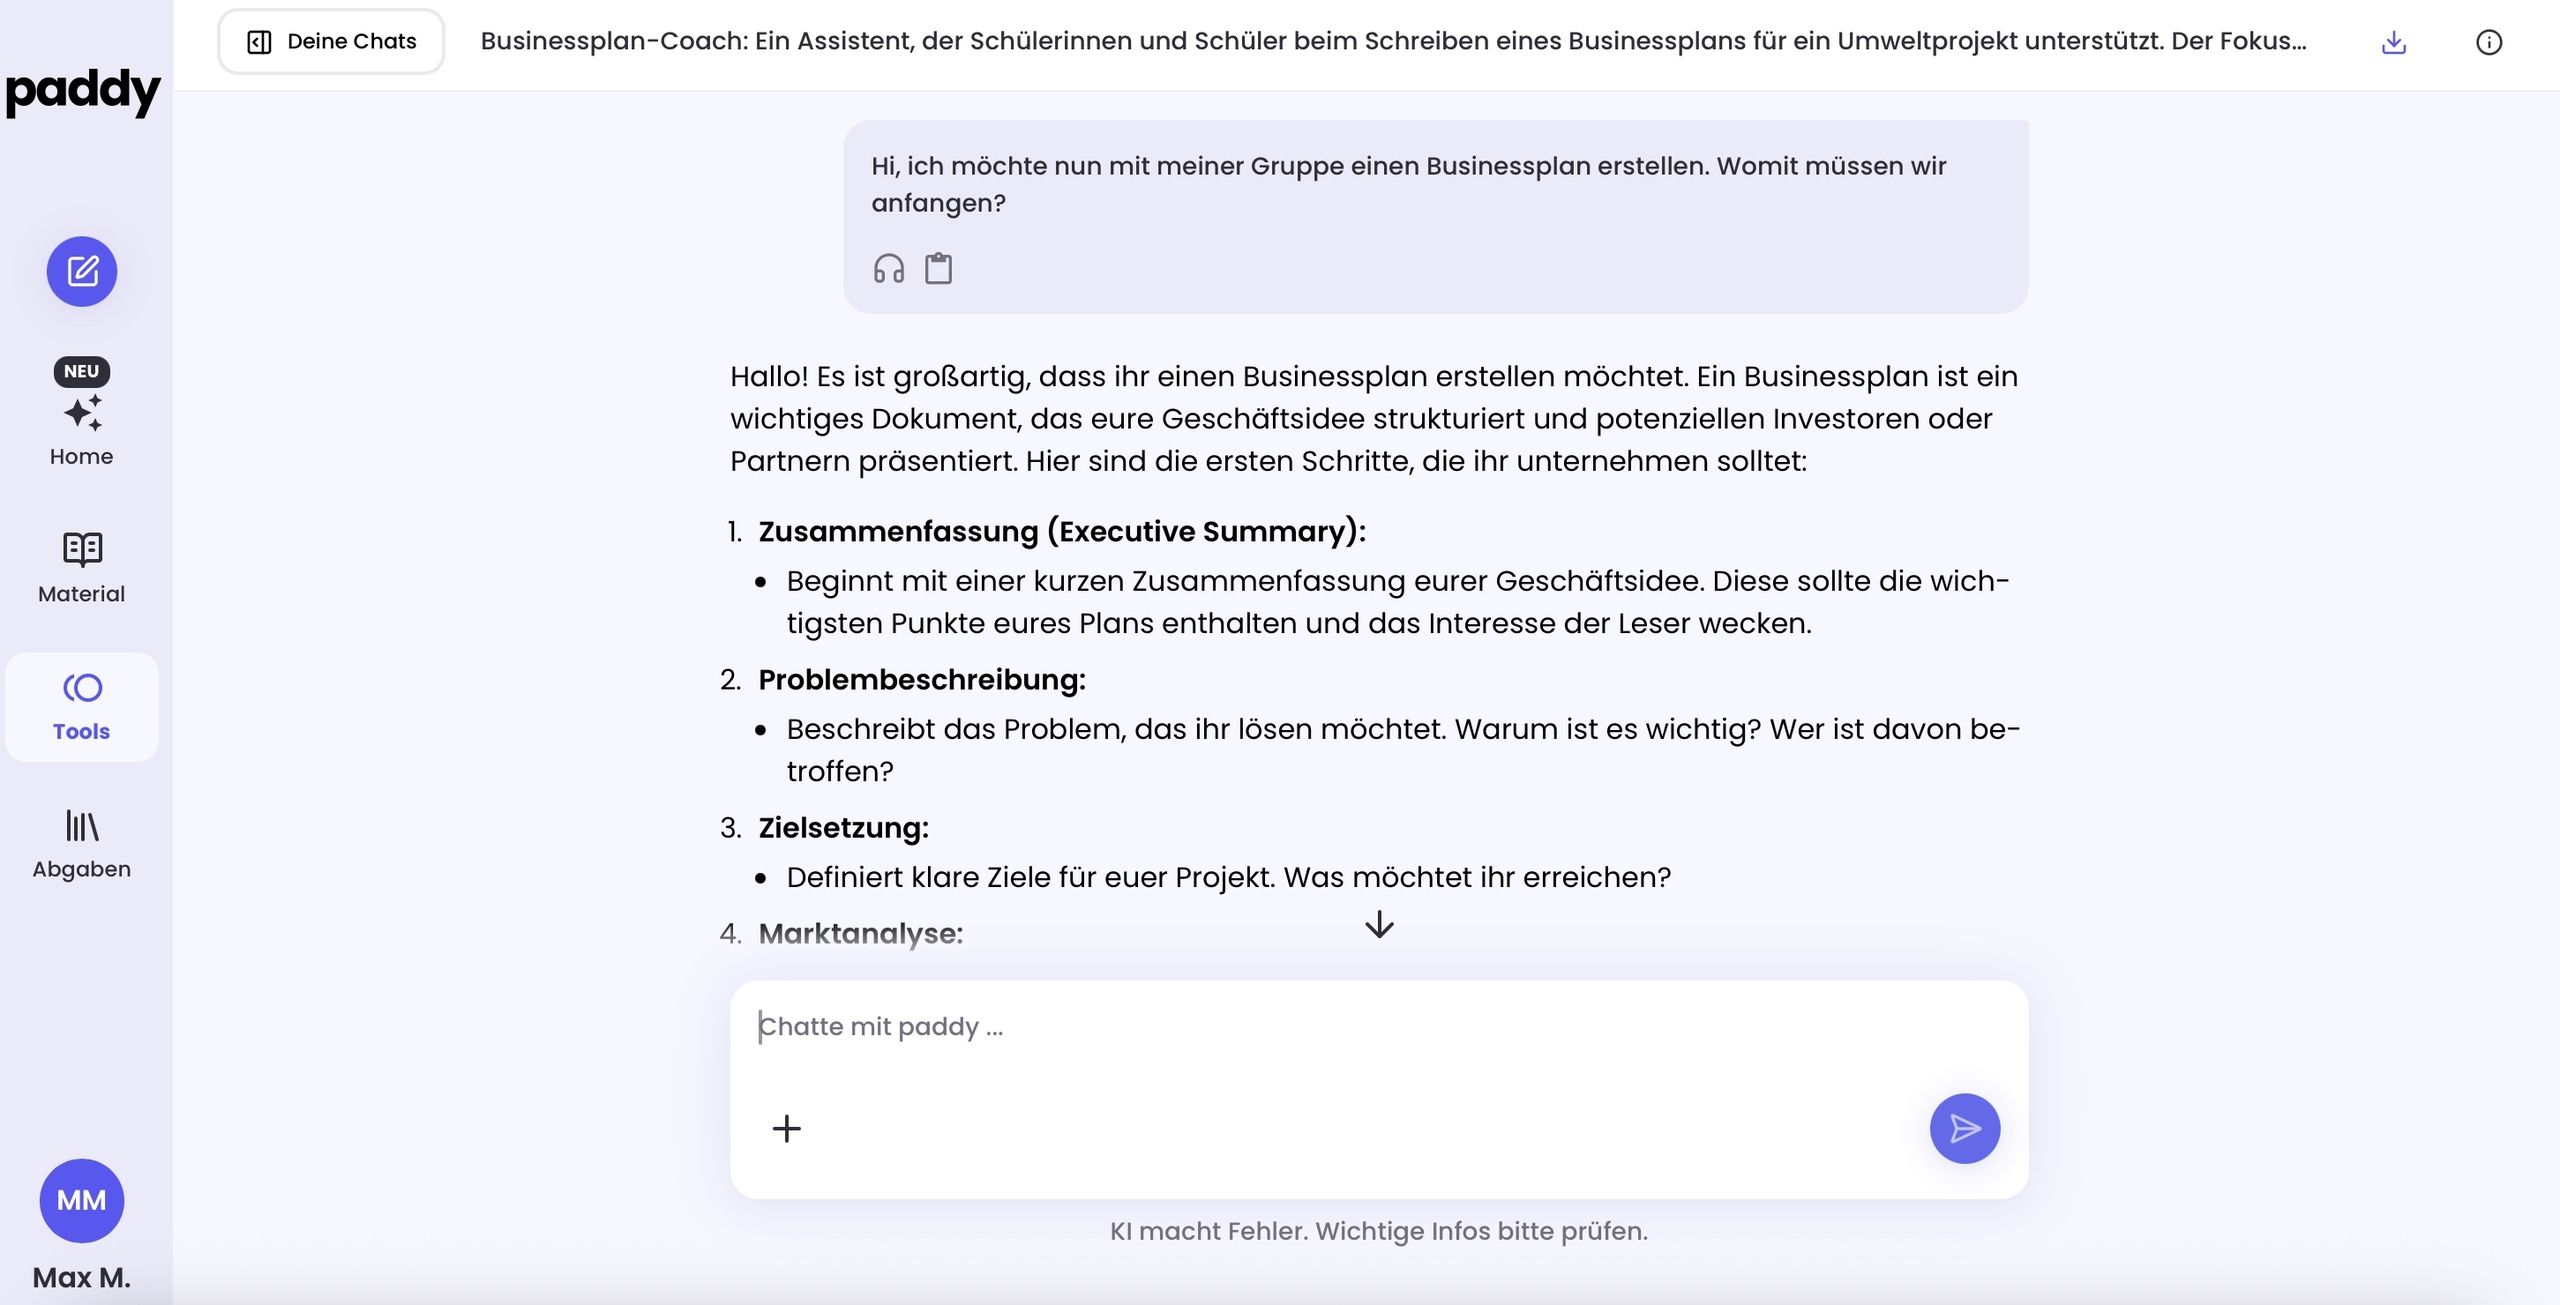Image resolution: width=2560 pixels, height=1305 pixels.
Task: Open the Deine Chats panel
Action: 331,42
